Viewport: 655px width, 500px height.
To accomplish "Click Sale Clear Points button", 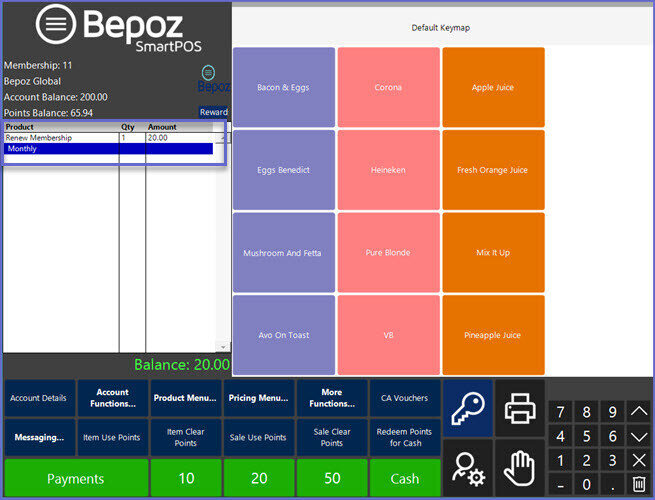I will (x=332, y=437).
